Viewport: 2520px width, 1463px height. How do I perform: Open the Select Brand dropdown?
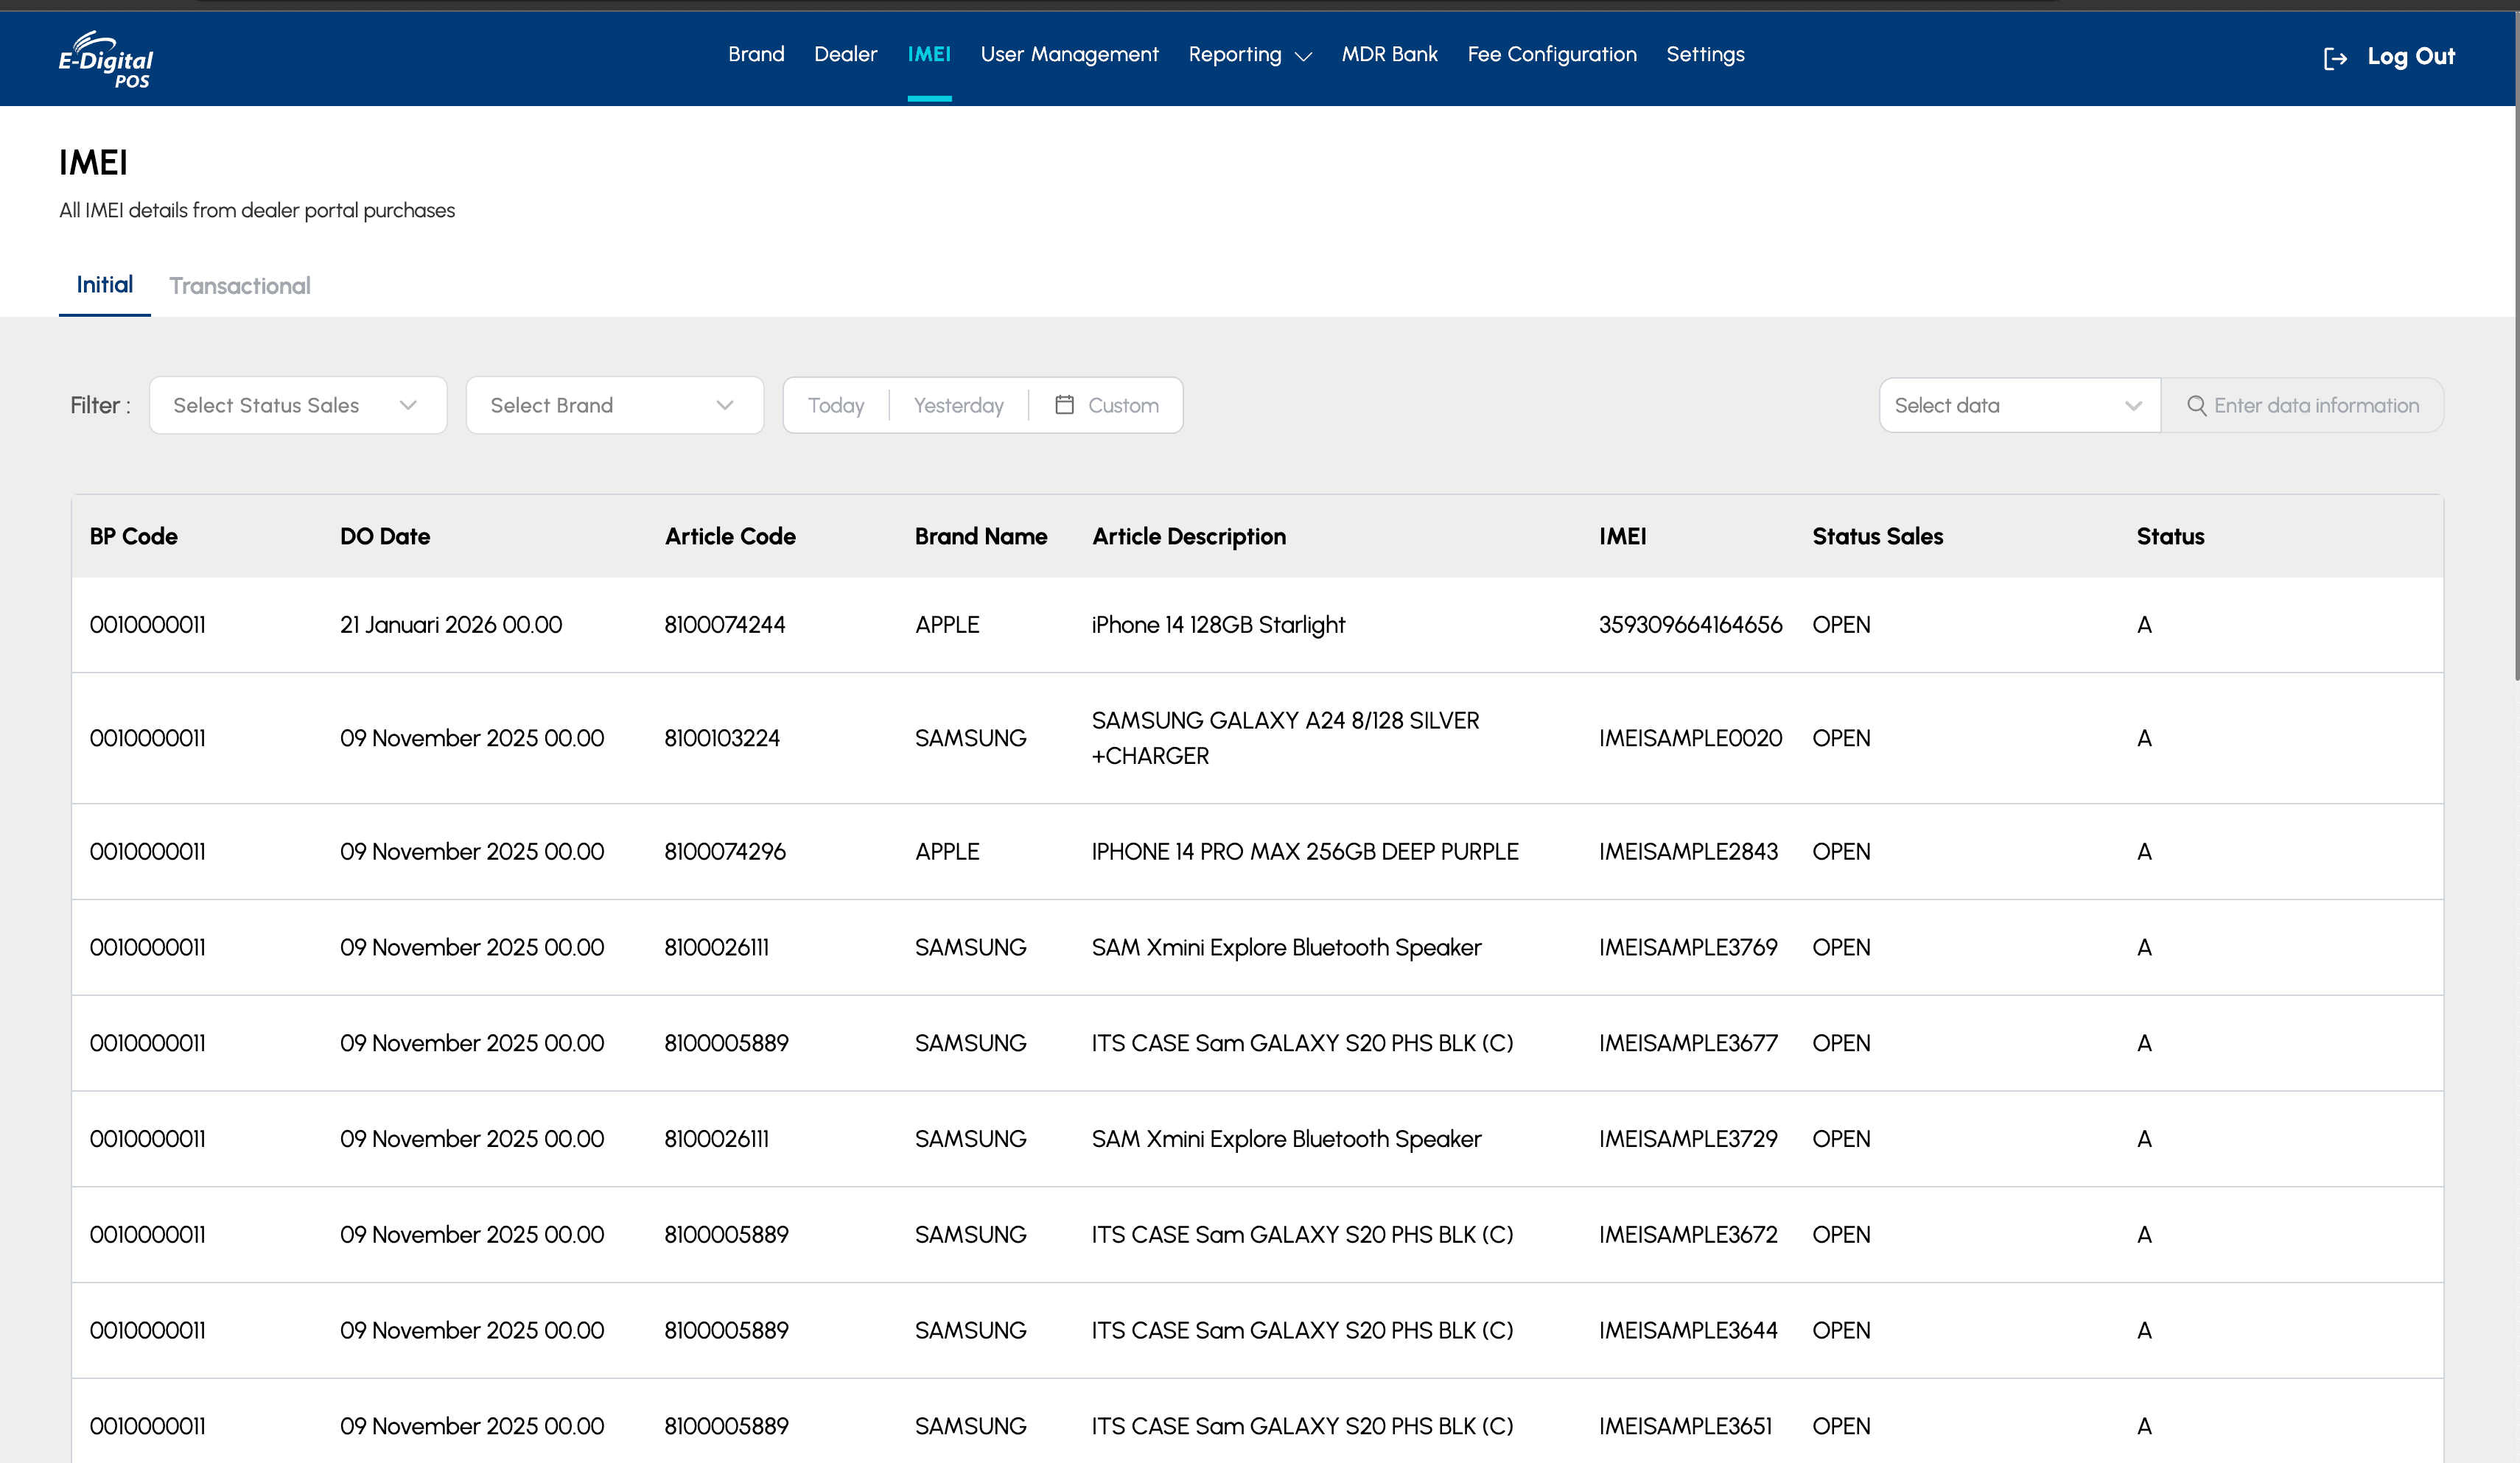click(615, 405)
